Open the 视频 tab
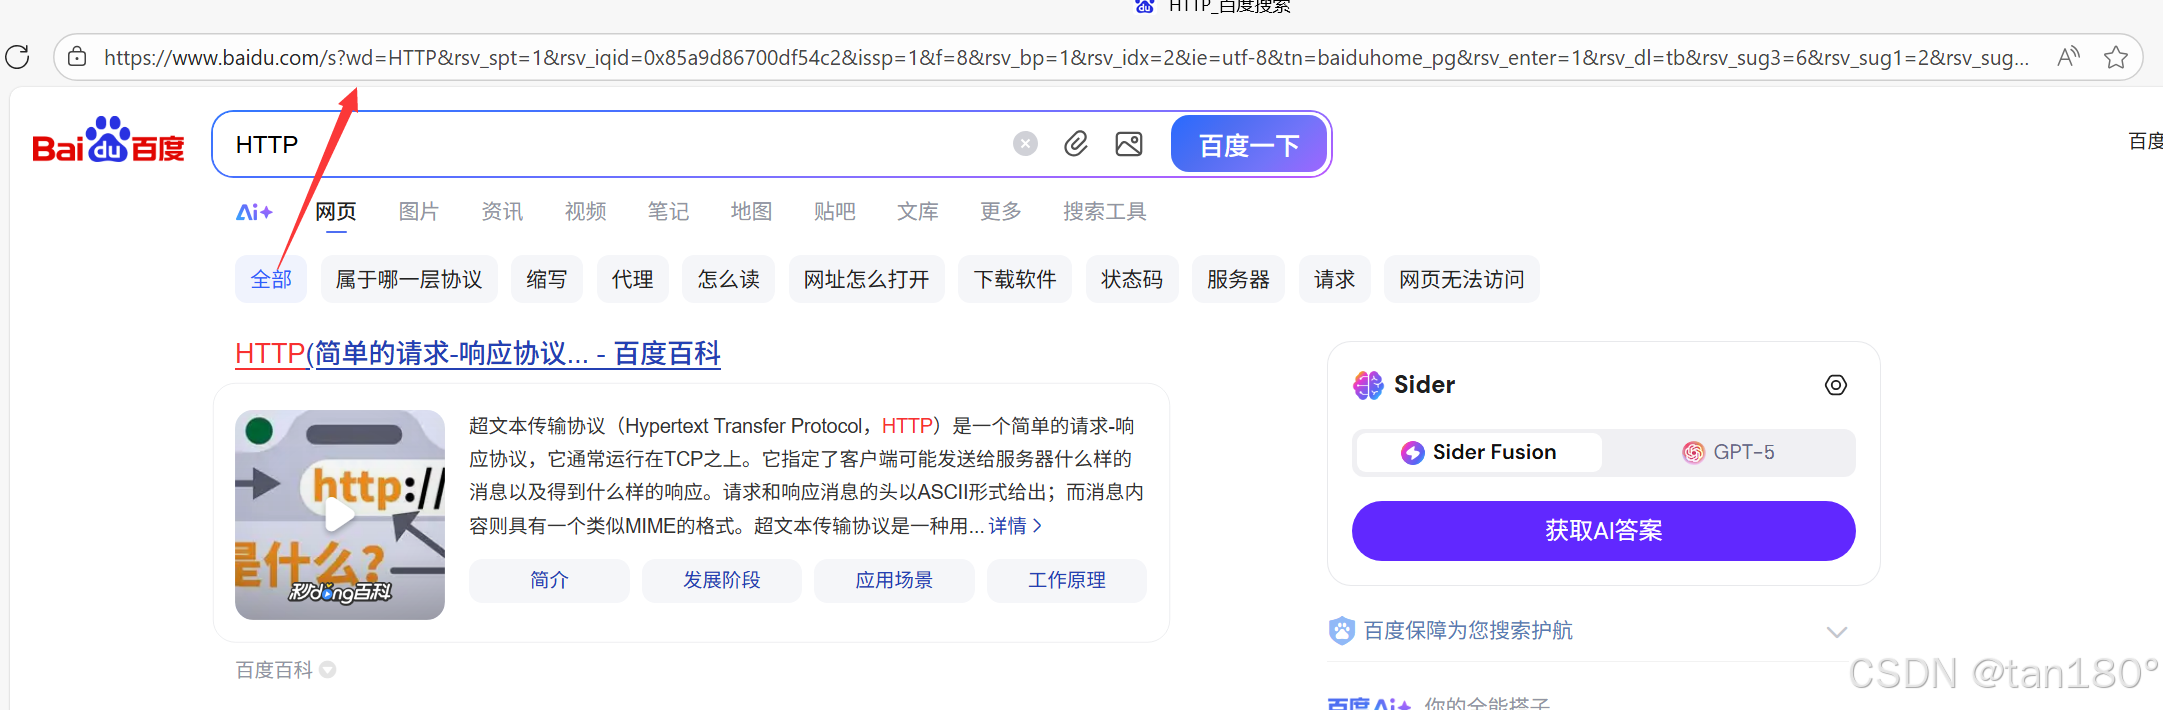This screenshot has height=710, width=2163. pyautogui.click(x=586, y=212)
